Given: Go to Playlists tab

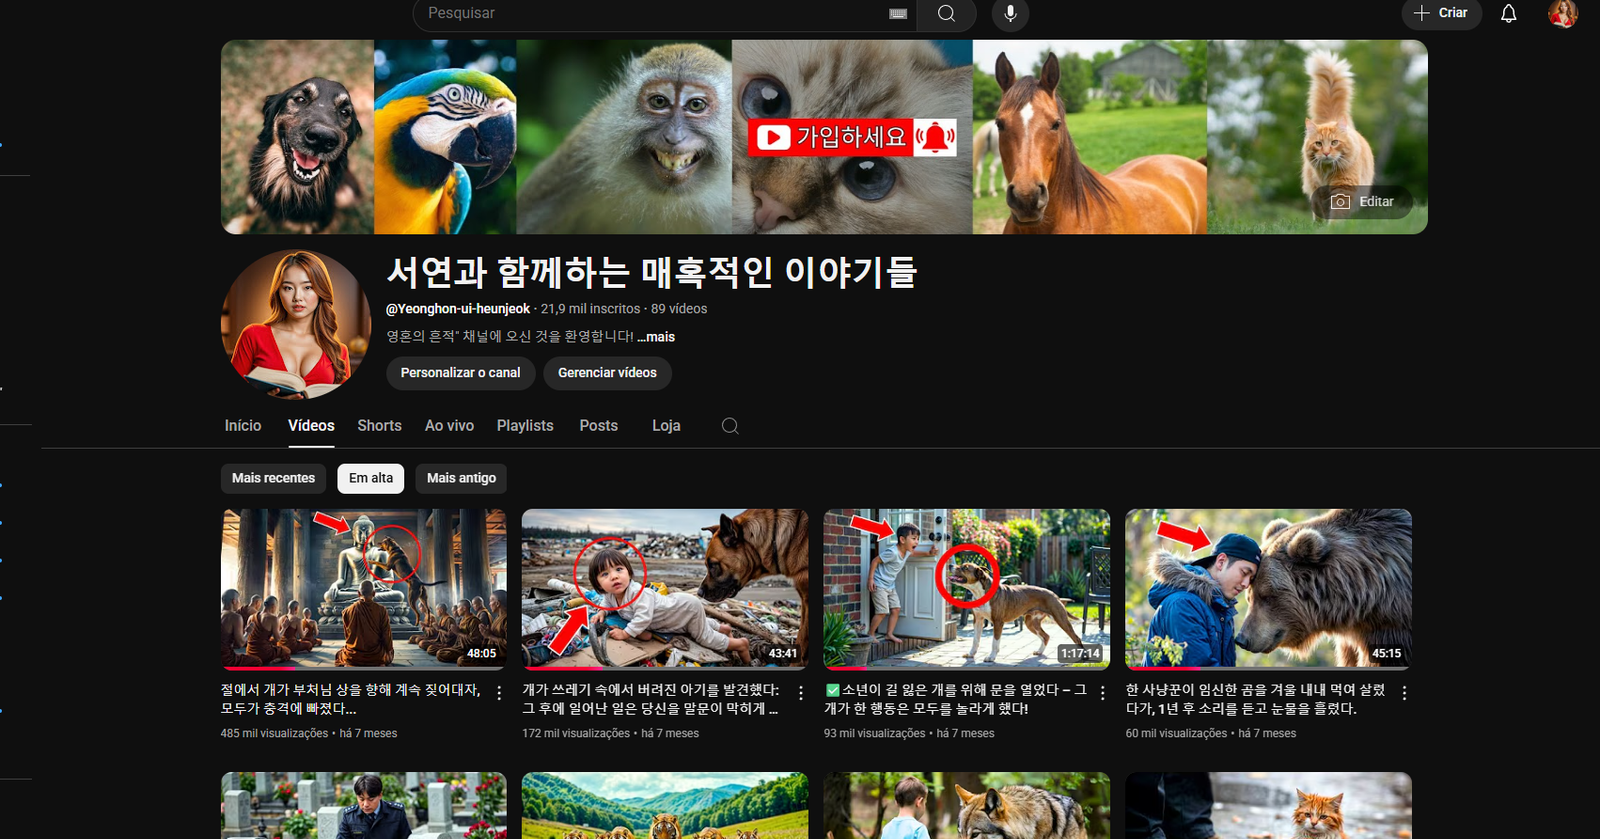Looking at the screenshot, I should tap(525, 426).
